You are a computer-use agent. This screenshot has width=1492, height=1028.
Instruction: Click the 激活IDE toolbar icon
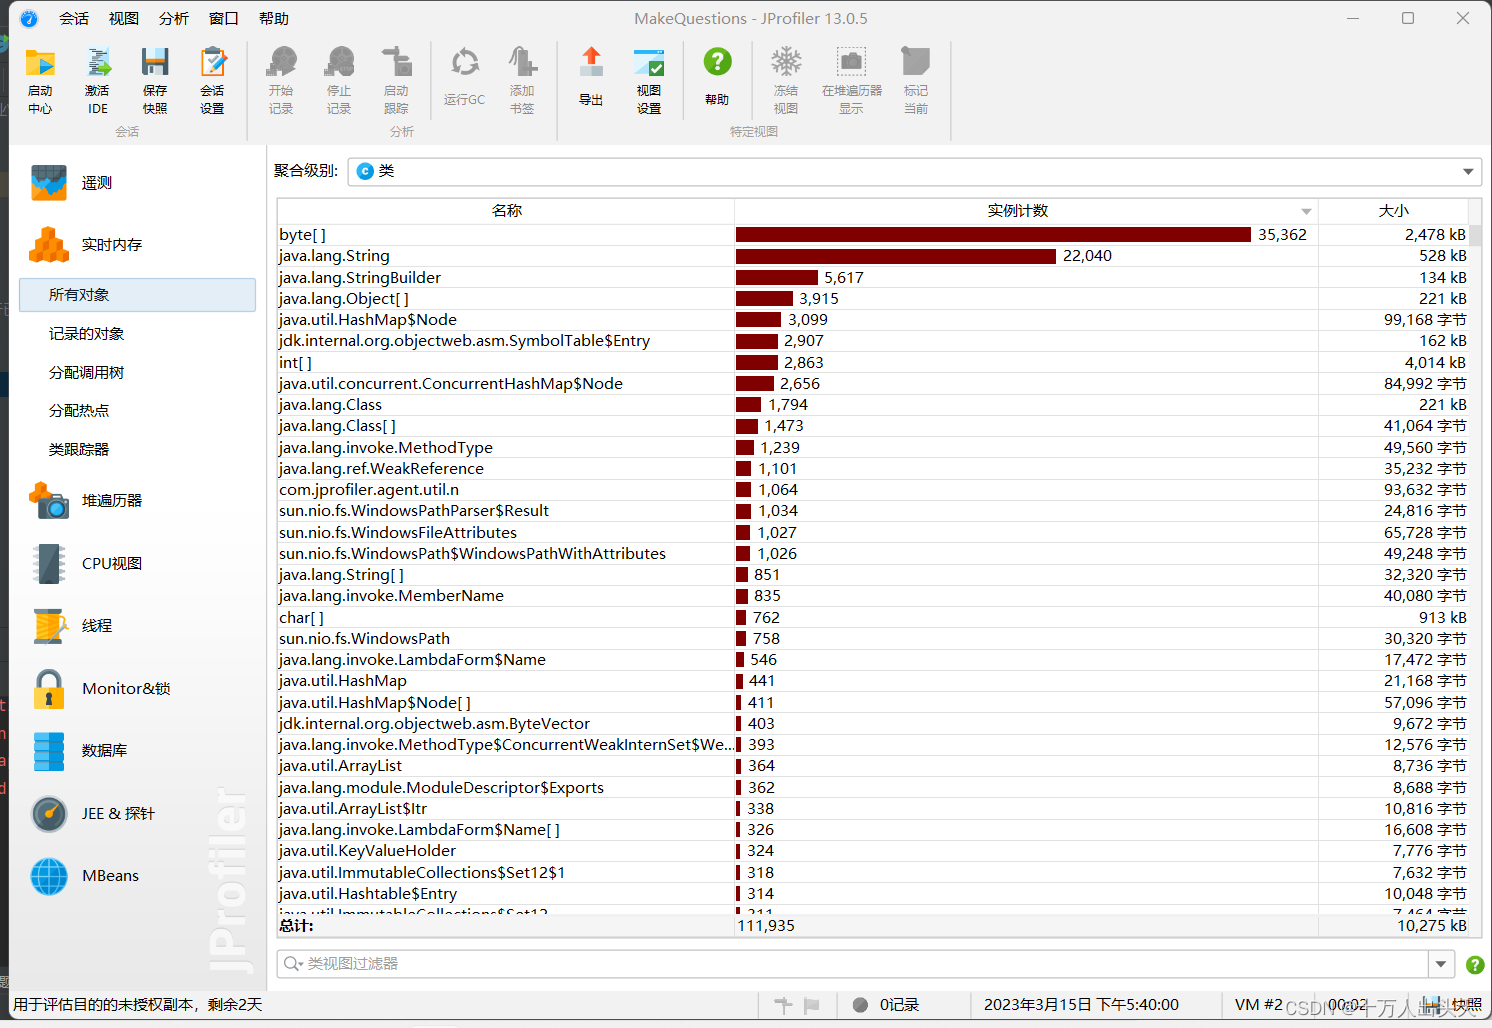pyautogui.click(x=98, y=80)
